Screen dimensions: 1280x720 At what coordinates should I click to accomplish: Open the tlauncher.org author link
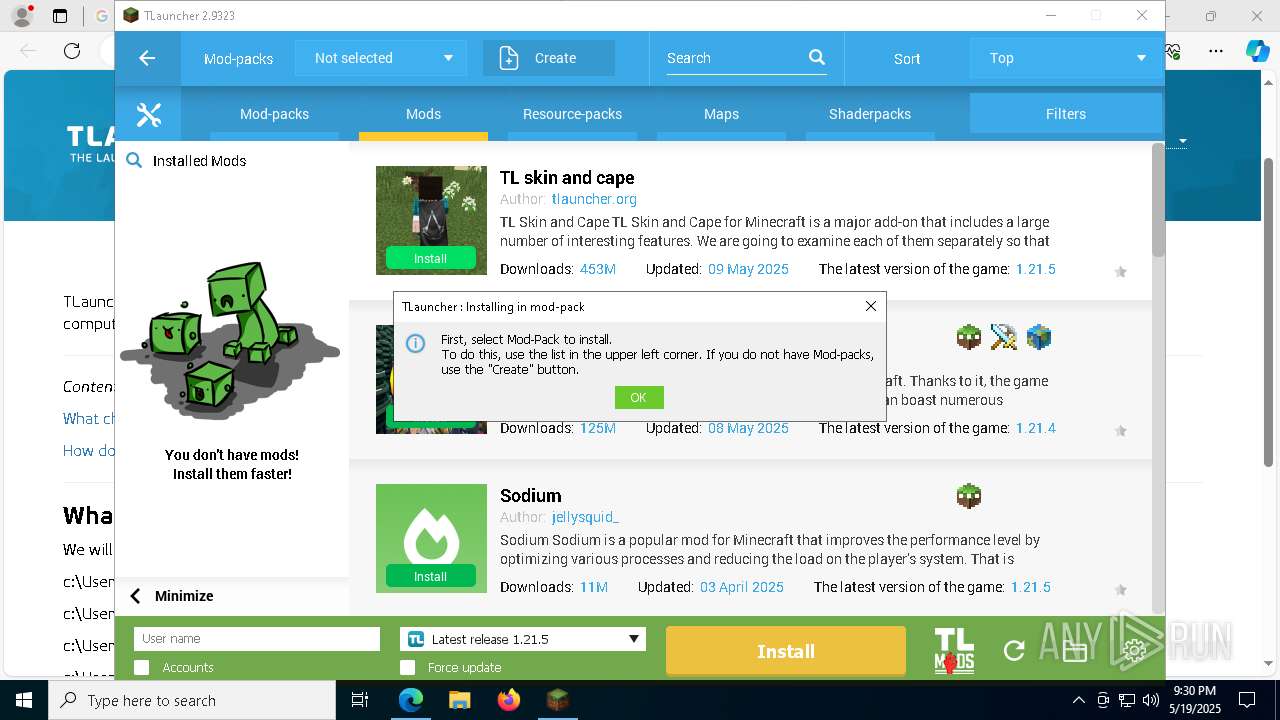[594, 199]
